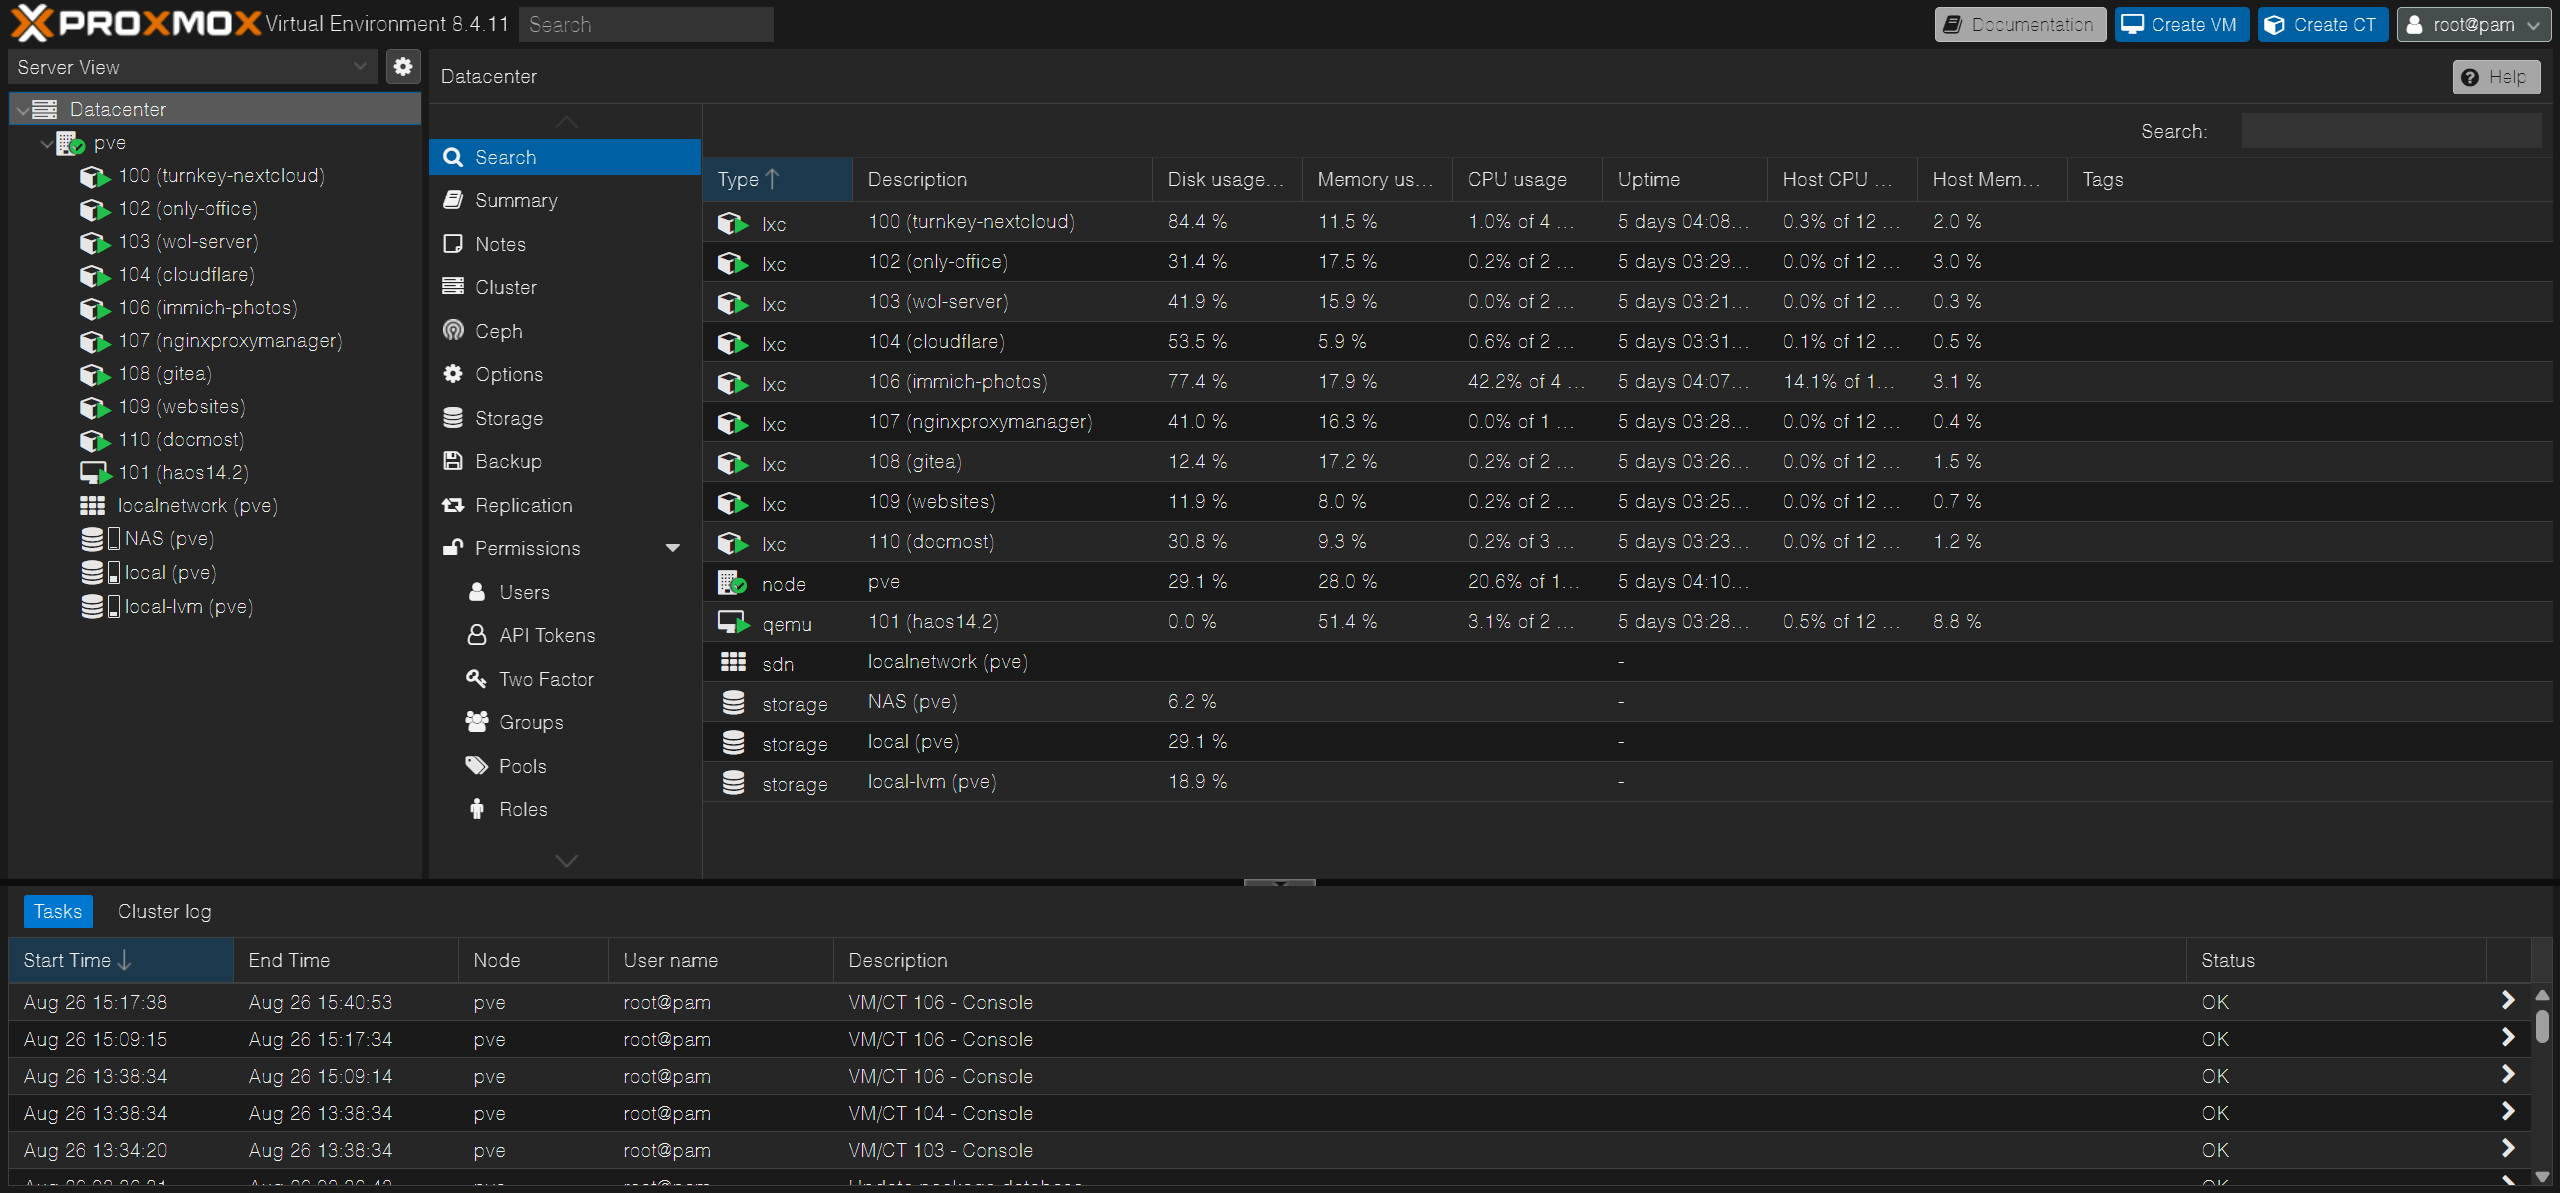The height and width of the screenshot is (1193, 2560).
Task: Open the Replication menu entry
Action: click(x=523, y=505)
